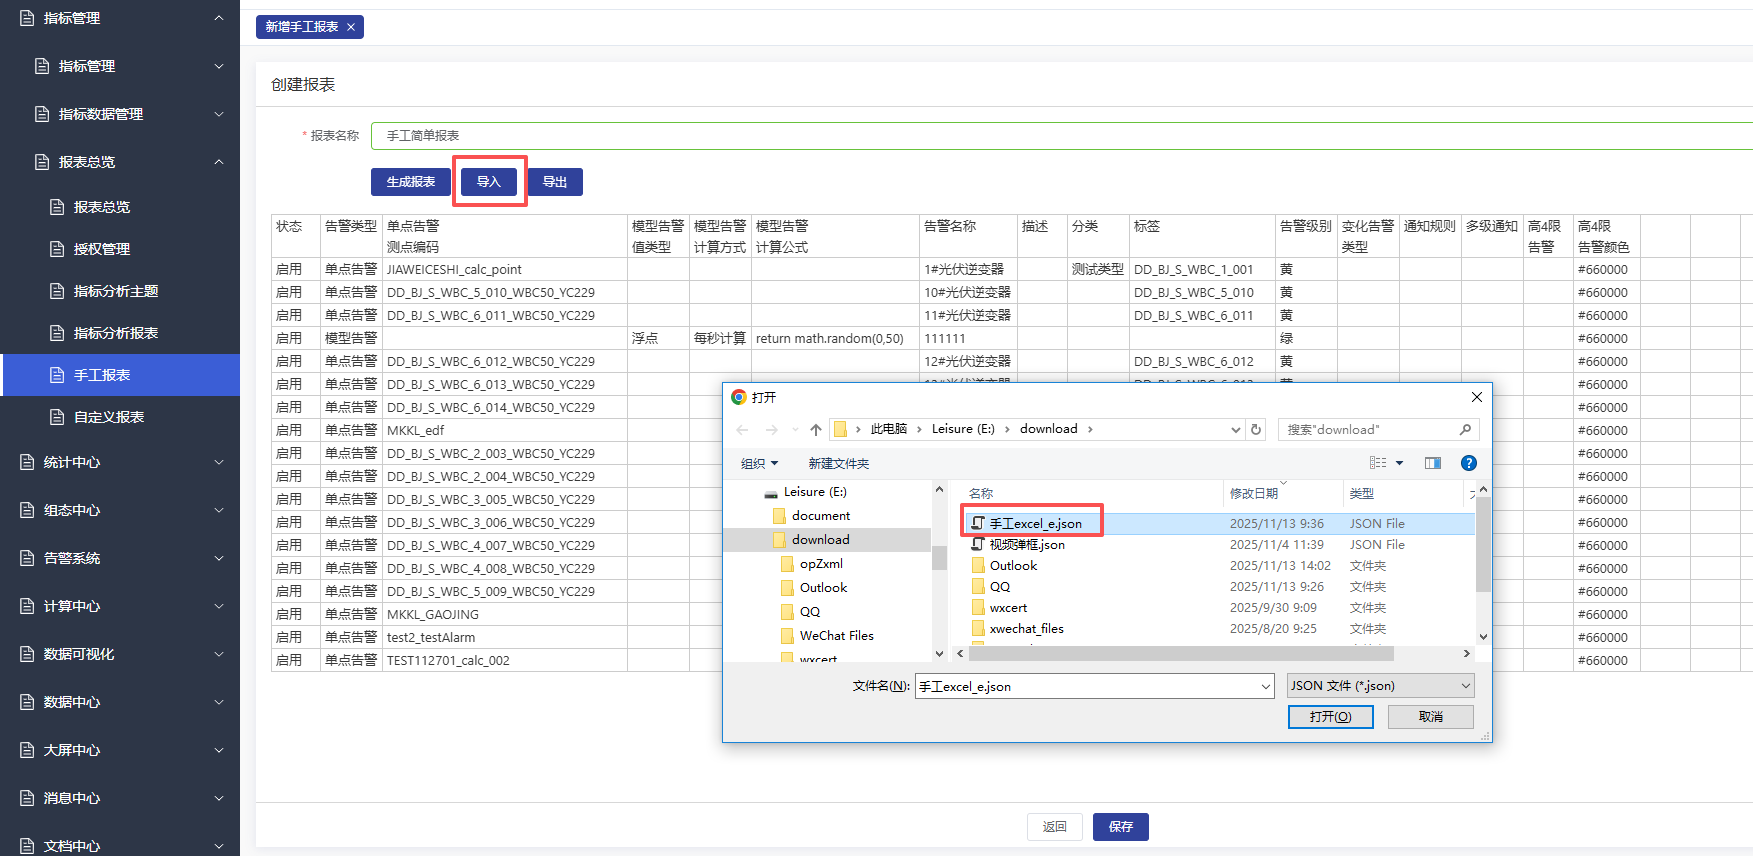The width and height of the screenshot is (1753, 856).
Task: Click the 生成报表 button
Action: click(x=411, y=182)
